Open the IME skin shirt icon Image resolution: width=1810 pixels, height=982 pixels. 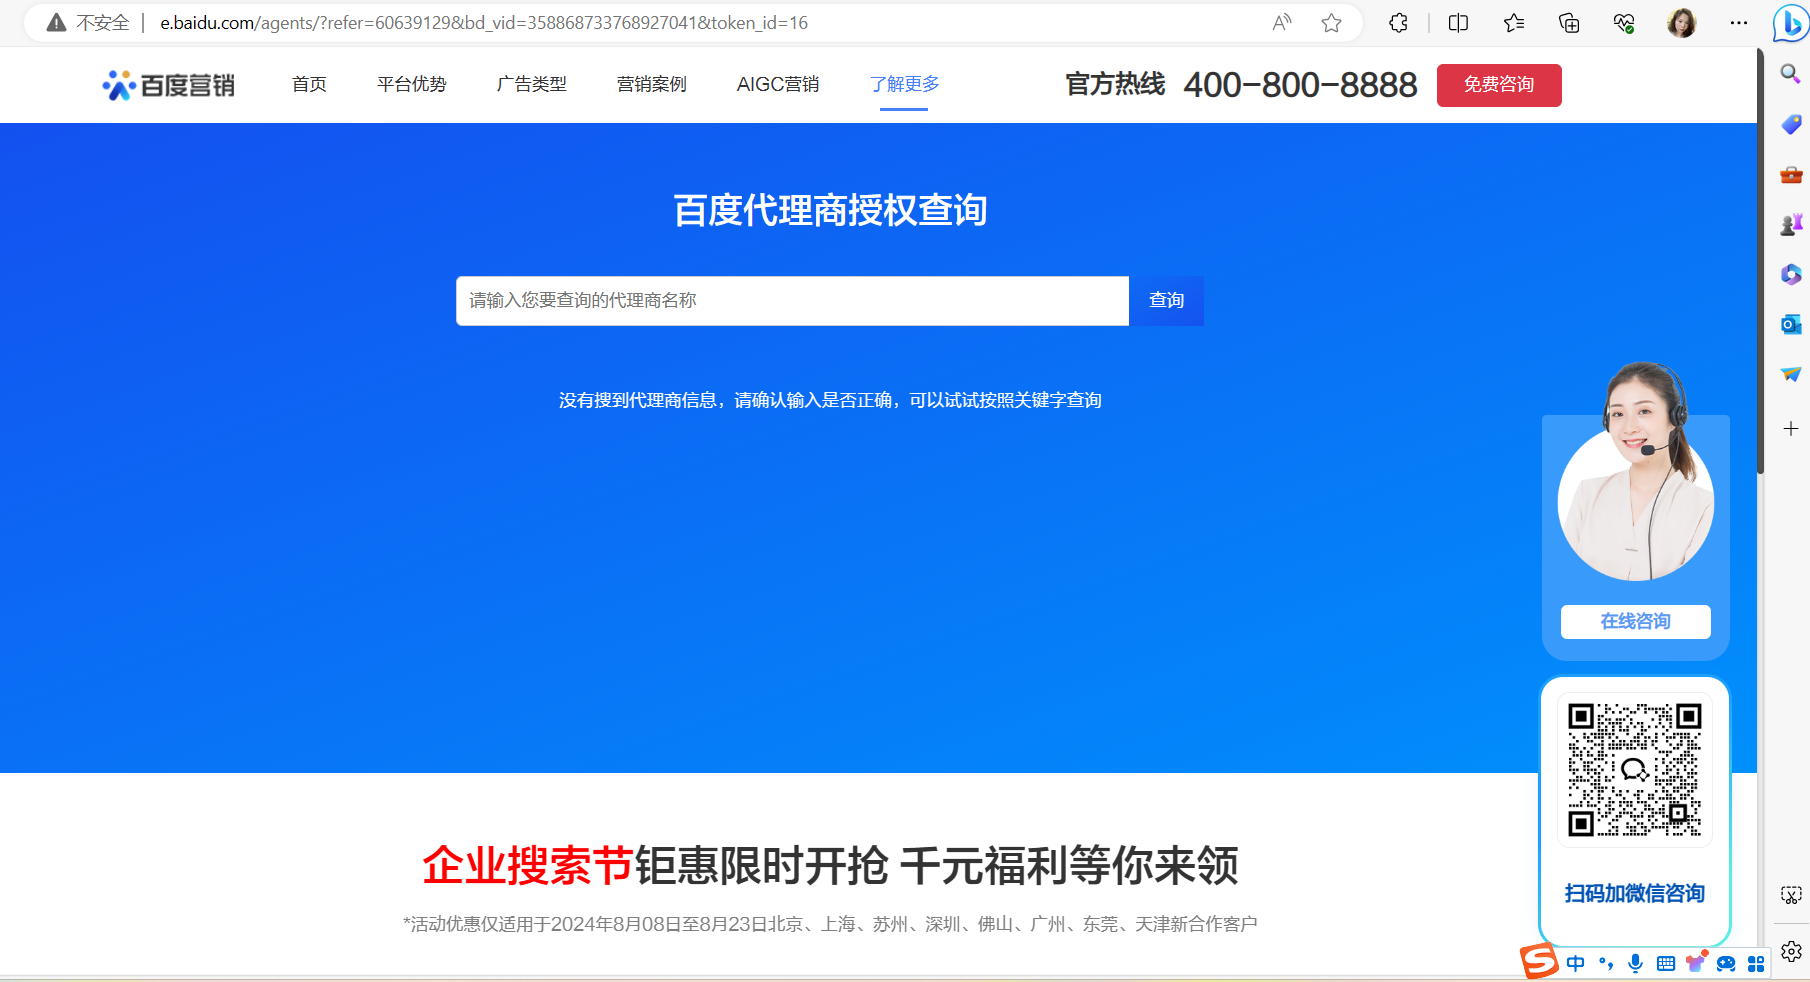pyautogui.click(x=1696, y=963)
